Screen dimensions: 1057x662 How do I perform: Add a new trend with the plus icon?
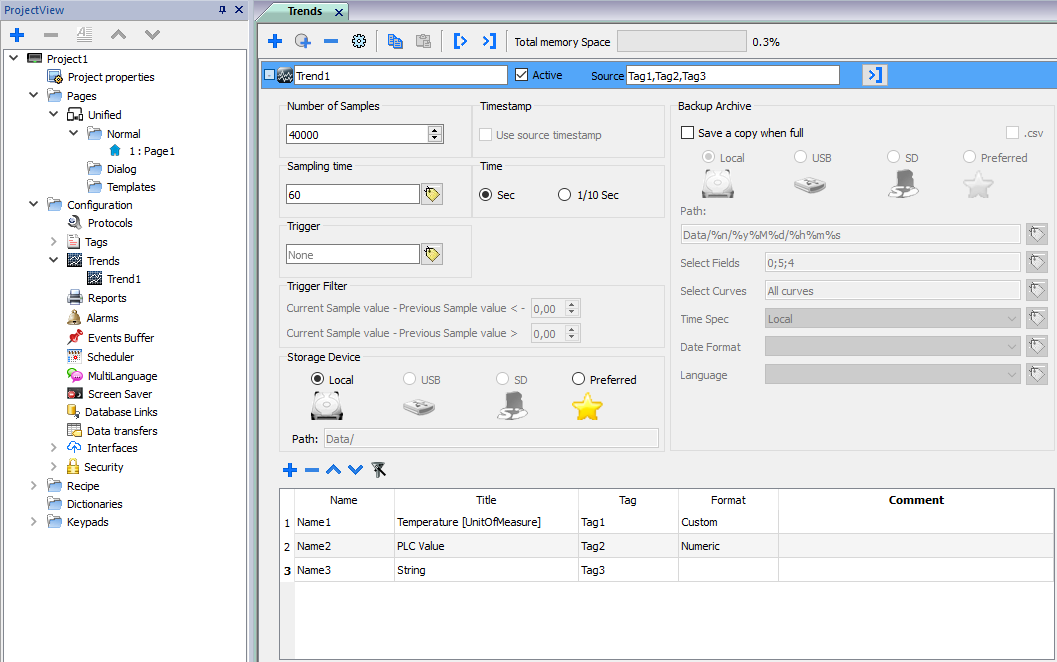point(275,41)
